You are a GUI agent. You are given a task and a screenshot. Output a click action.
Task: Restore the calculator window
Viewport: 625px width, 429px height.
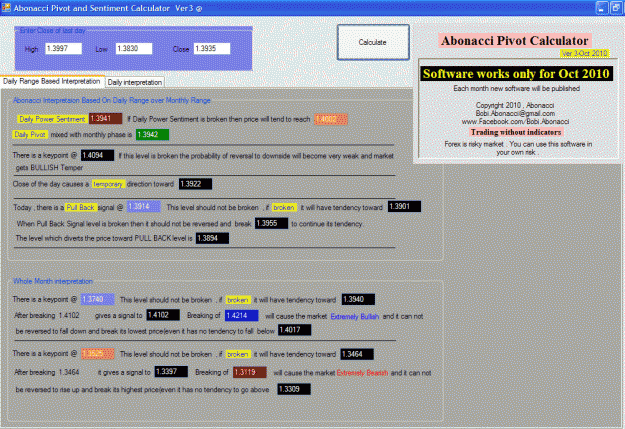click(616, 8)
